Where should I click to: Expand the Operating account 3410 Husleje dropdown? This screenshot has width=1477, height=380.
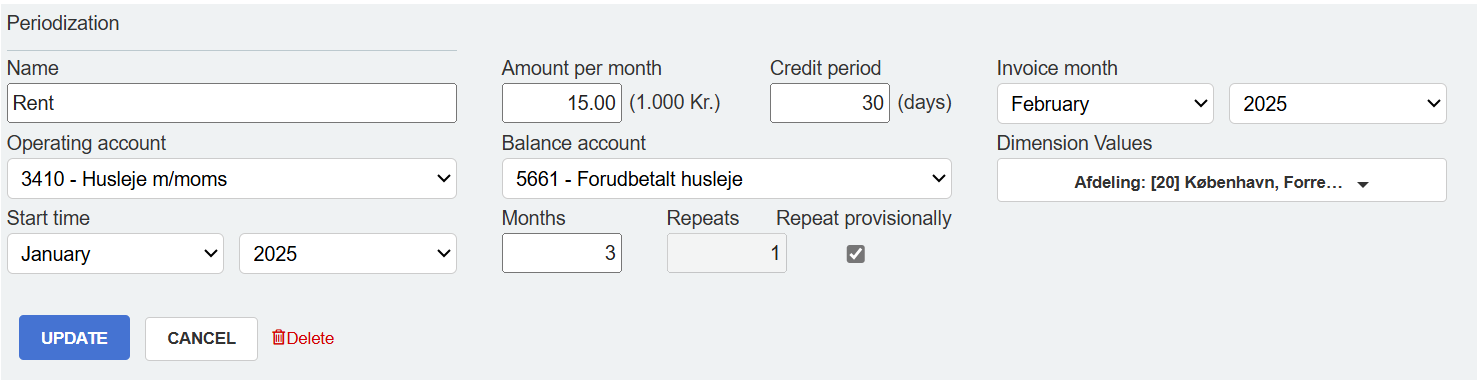pos(232,179)
